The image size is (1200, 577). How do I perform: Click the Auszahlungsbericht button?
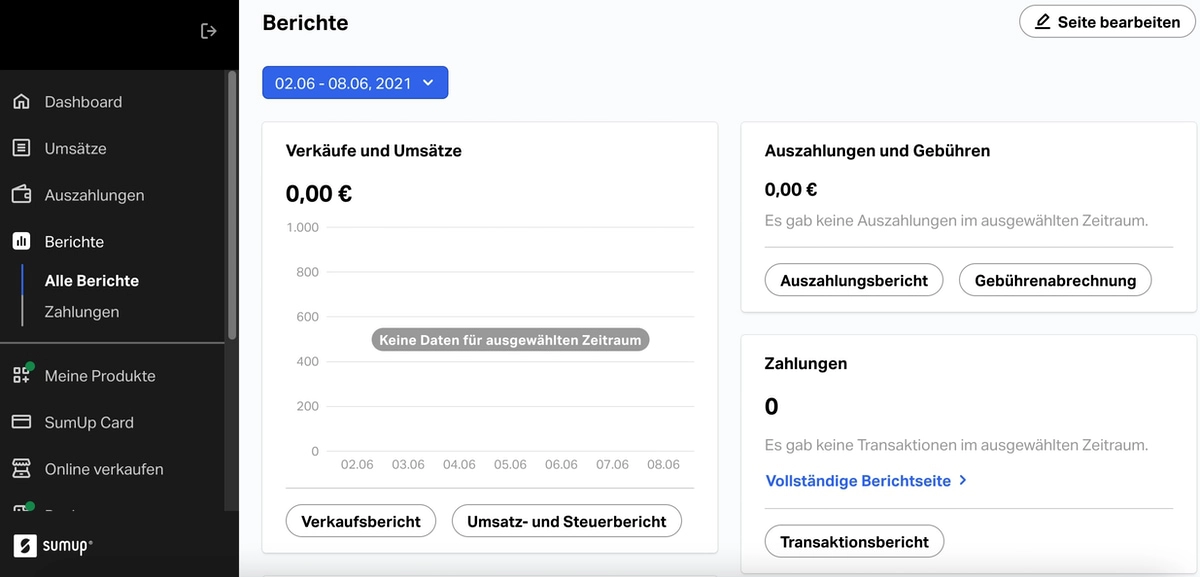[x=854, y=281]
